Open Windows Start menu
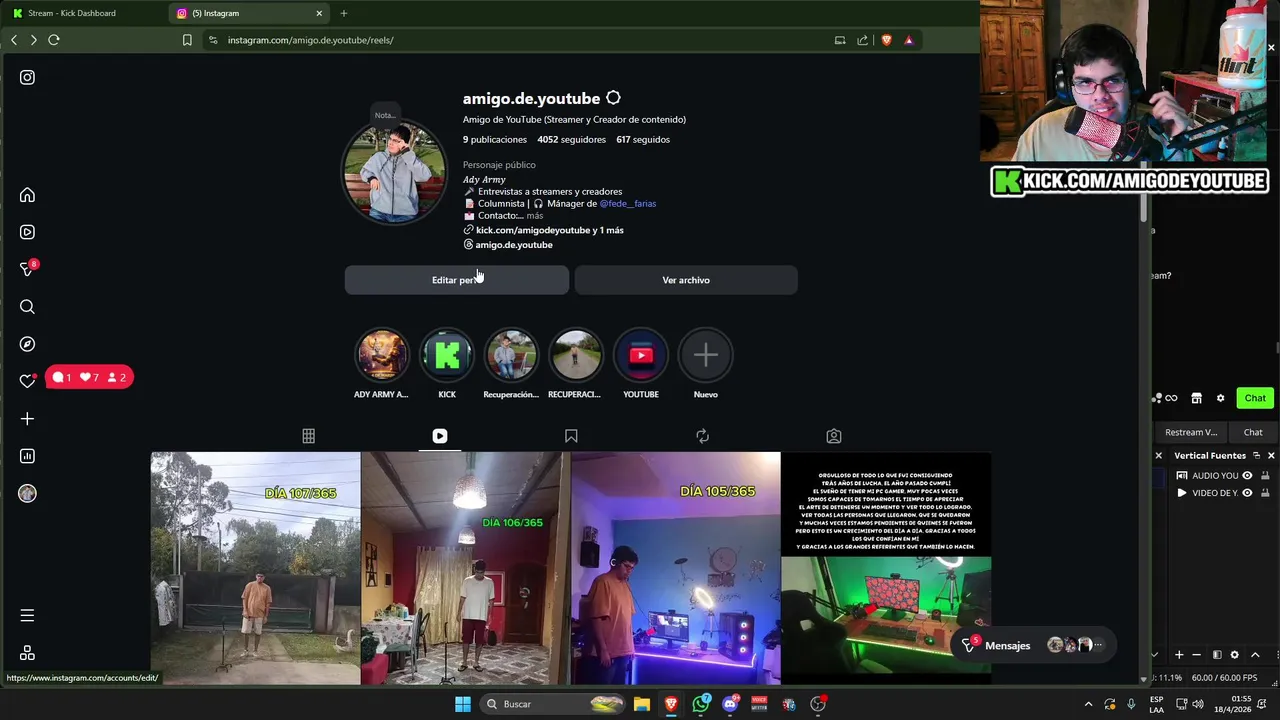This screenshot has height=720, width=1280. 463,704
